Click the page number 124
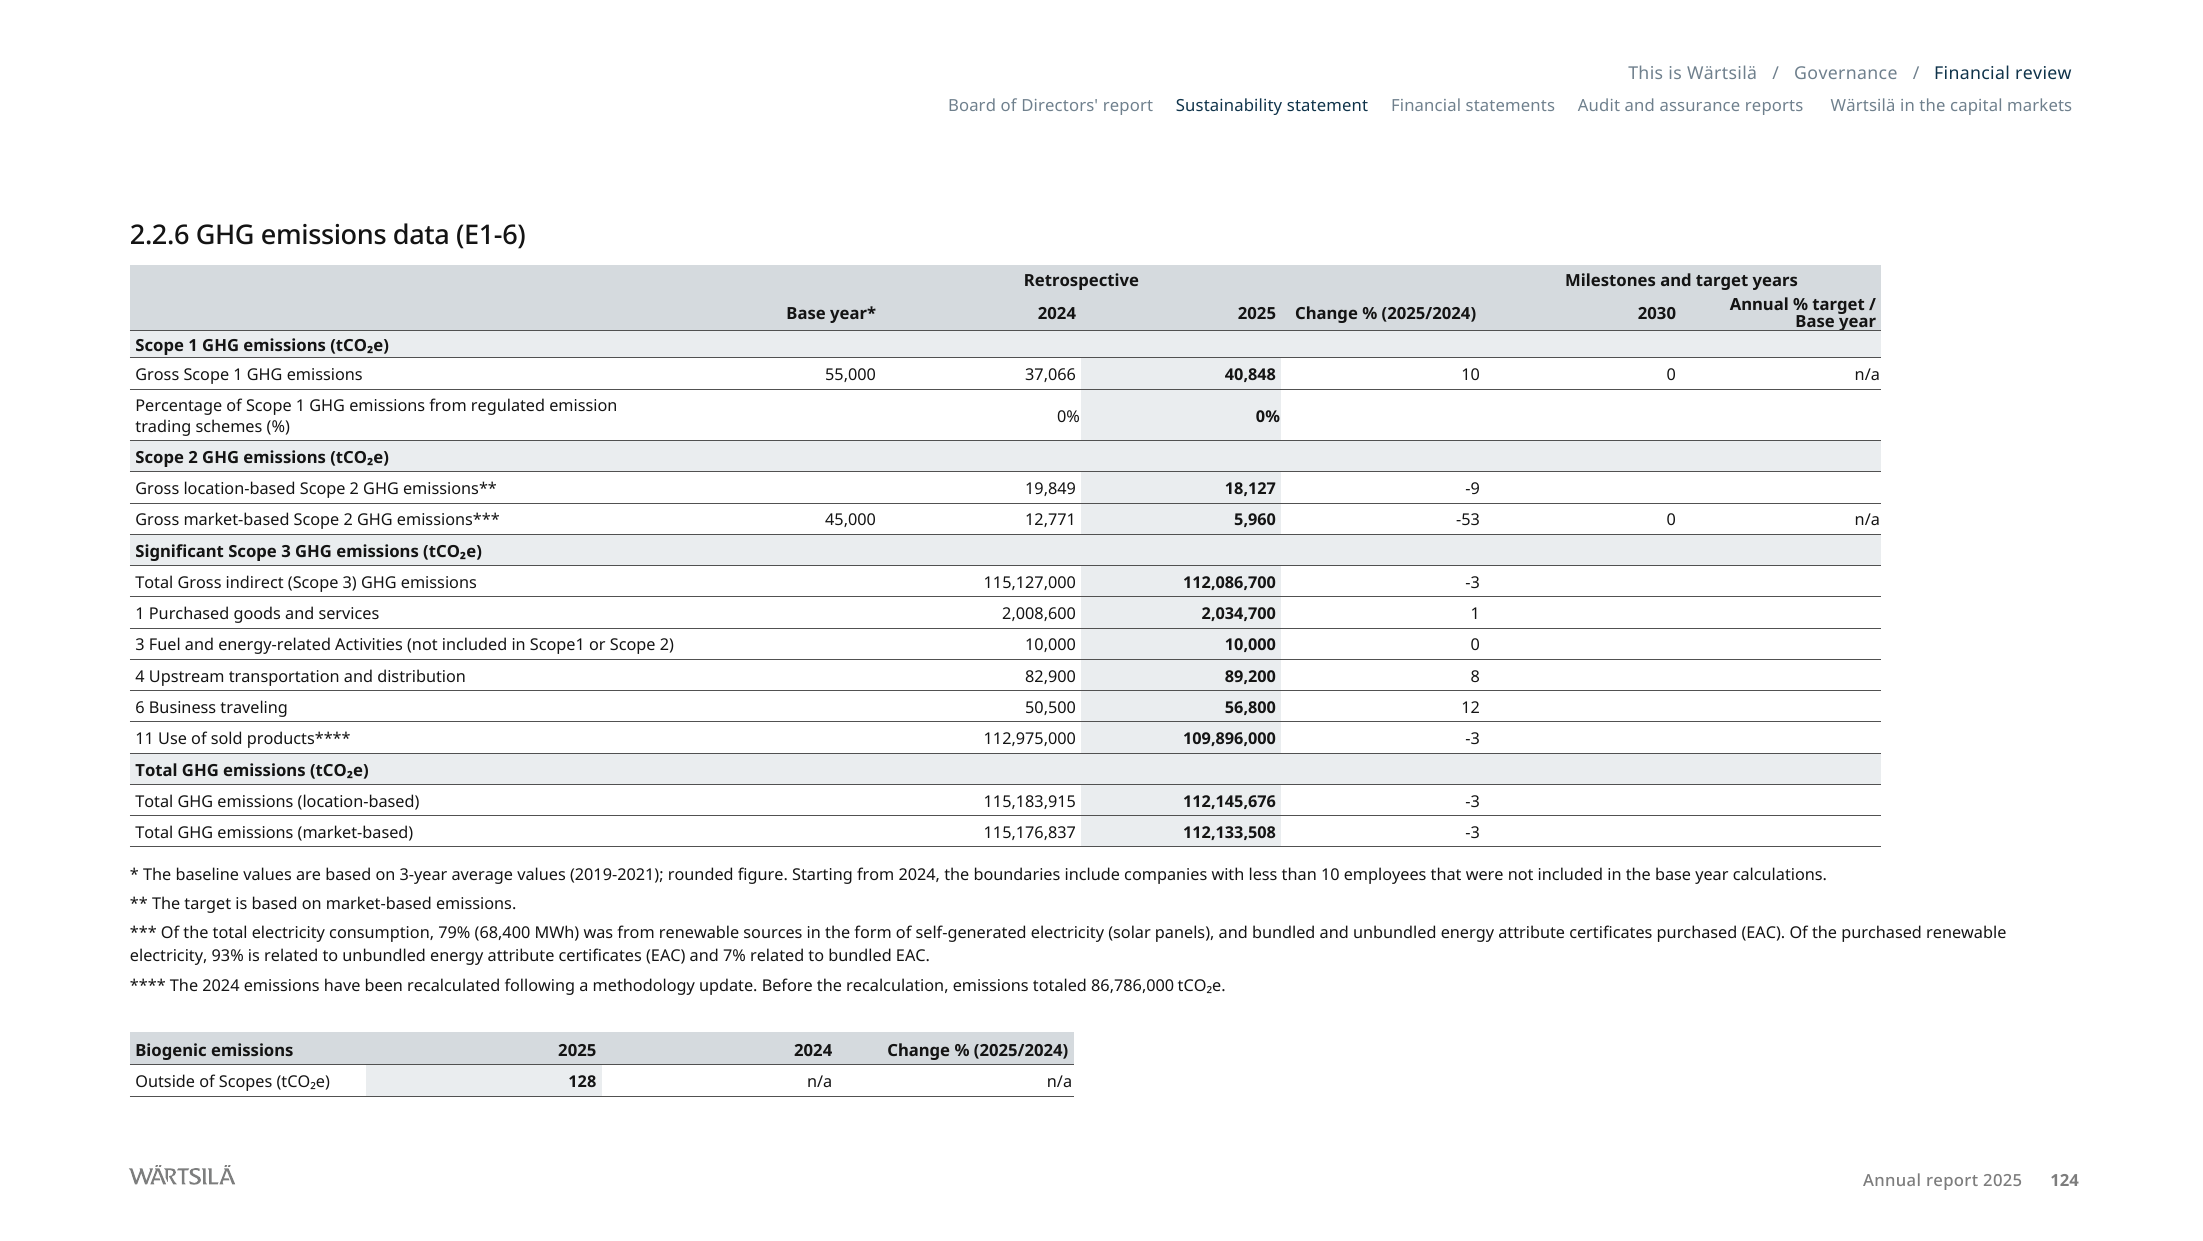This screenshot has height=1241, width=2203. pos(2064,1180)
